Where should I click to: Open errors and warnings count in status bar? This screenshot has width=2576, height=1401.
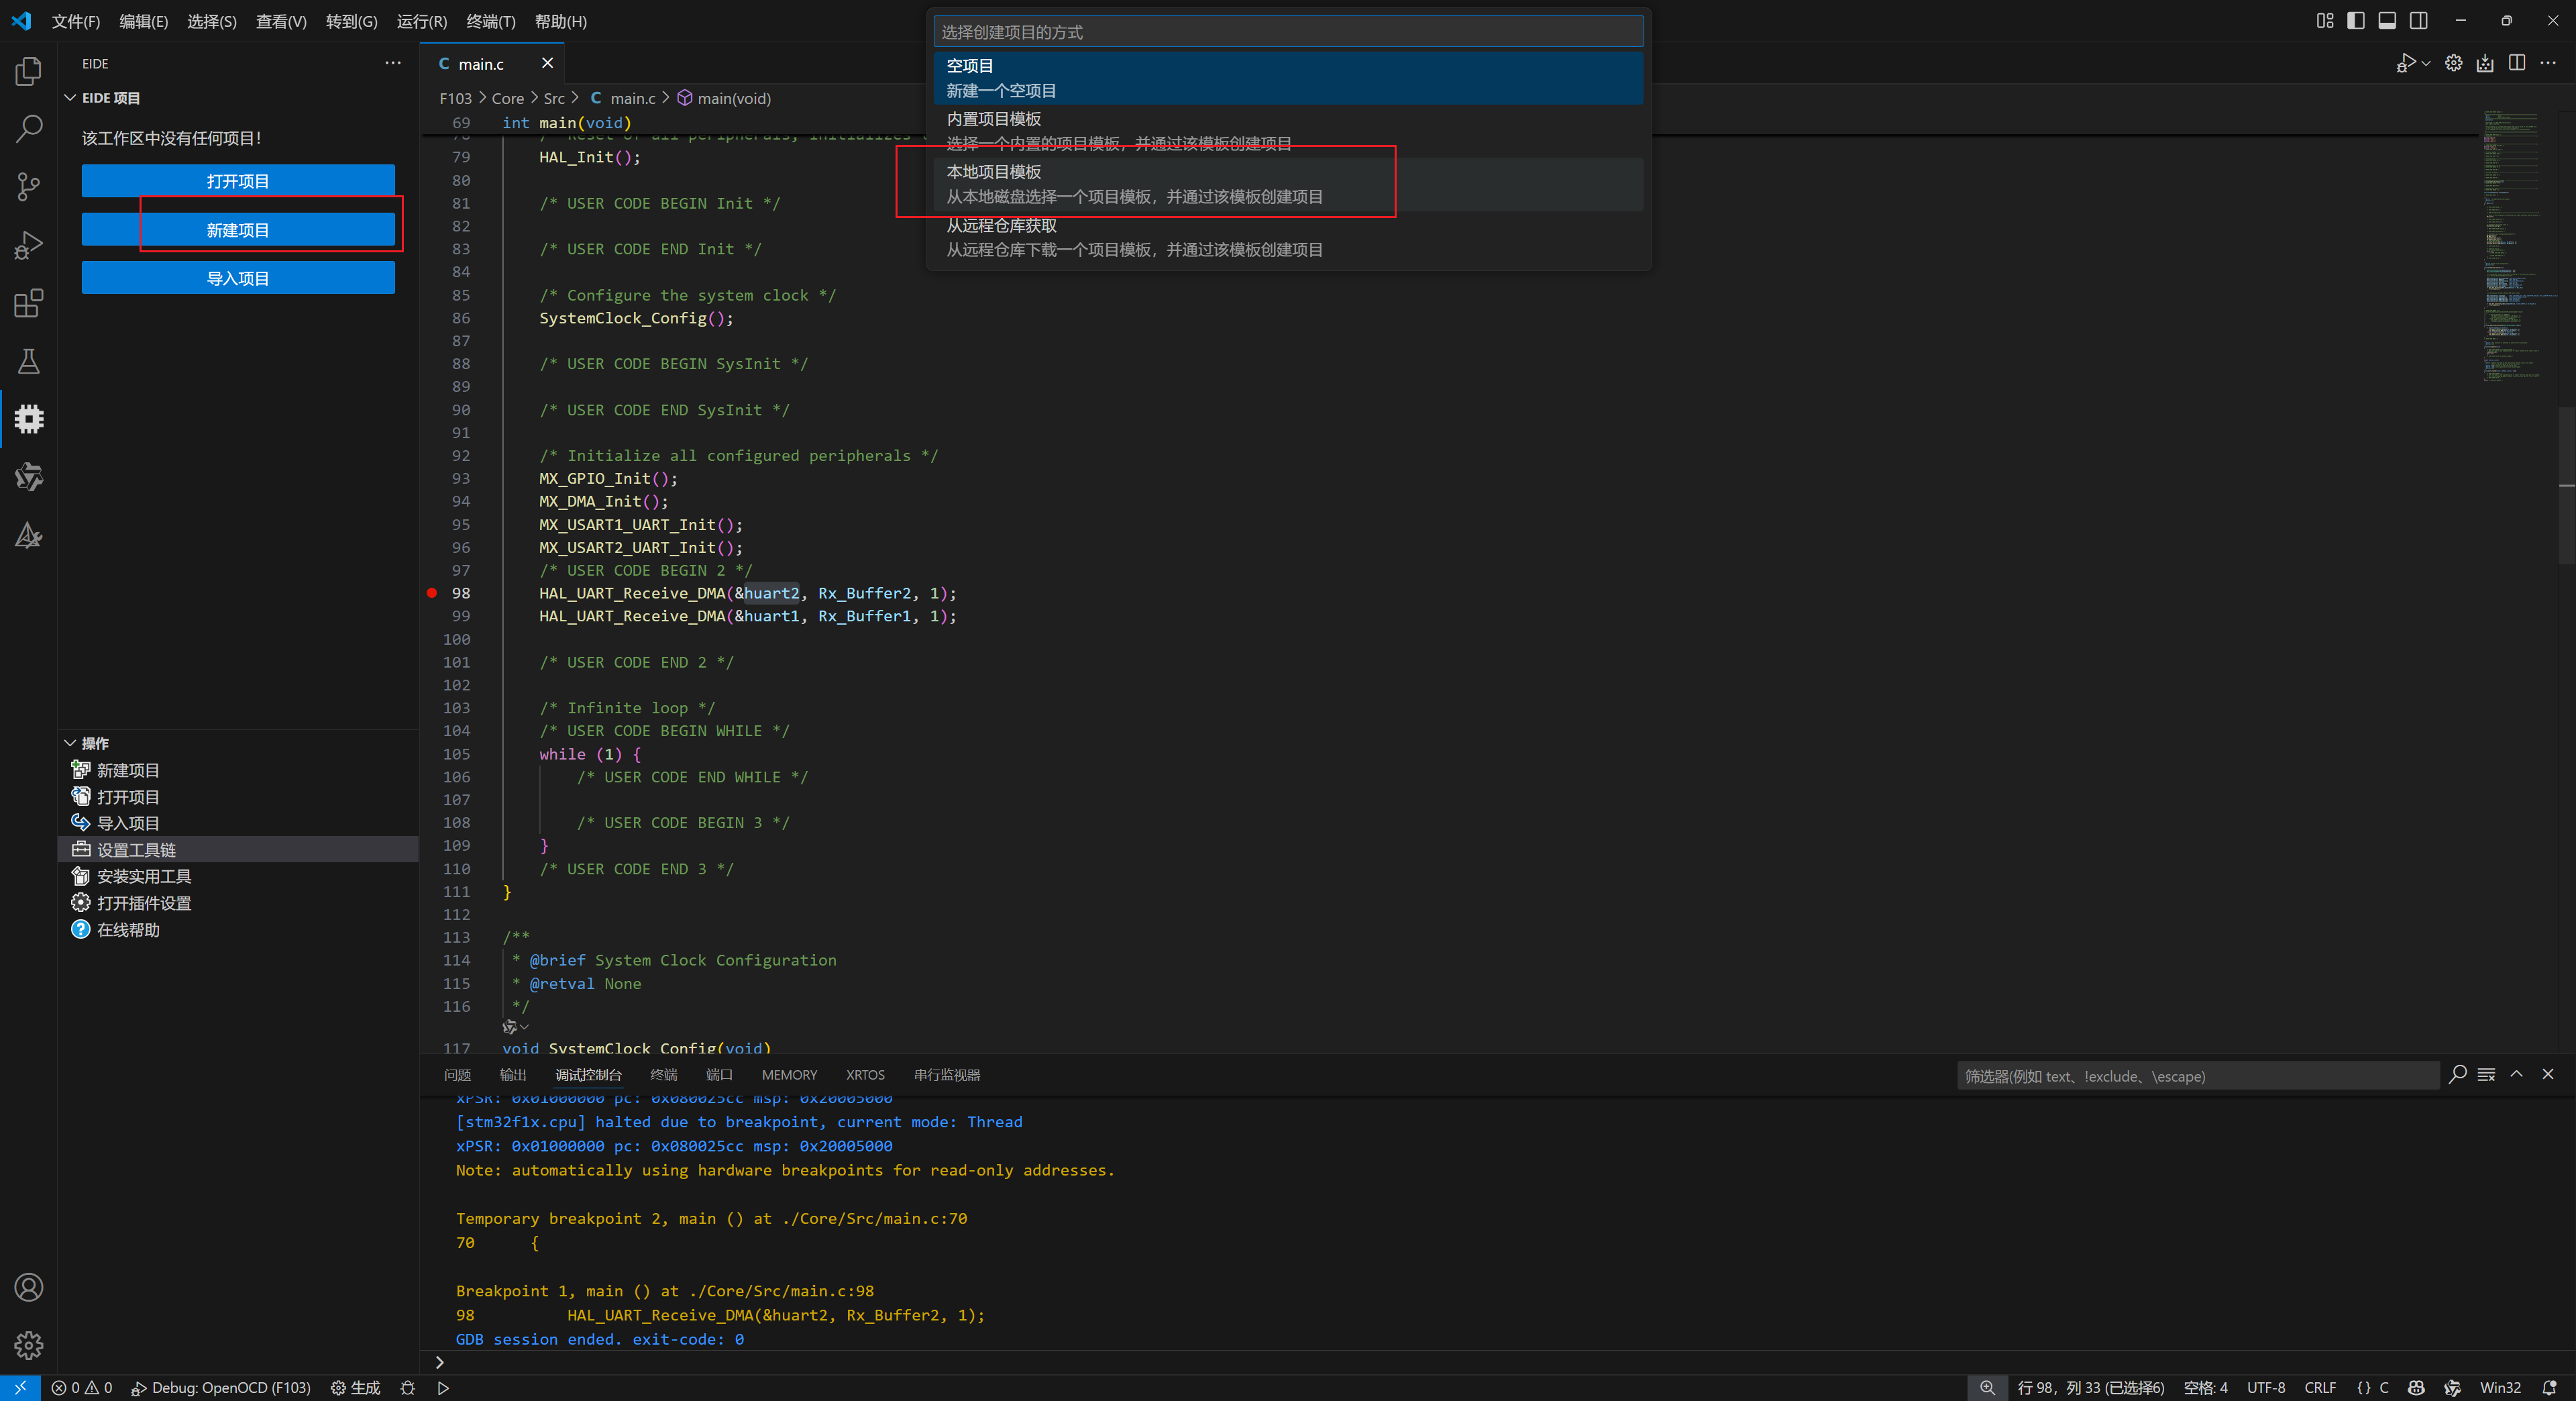coord(82,1388)
